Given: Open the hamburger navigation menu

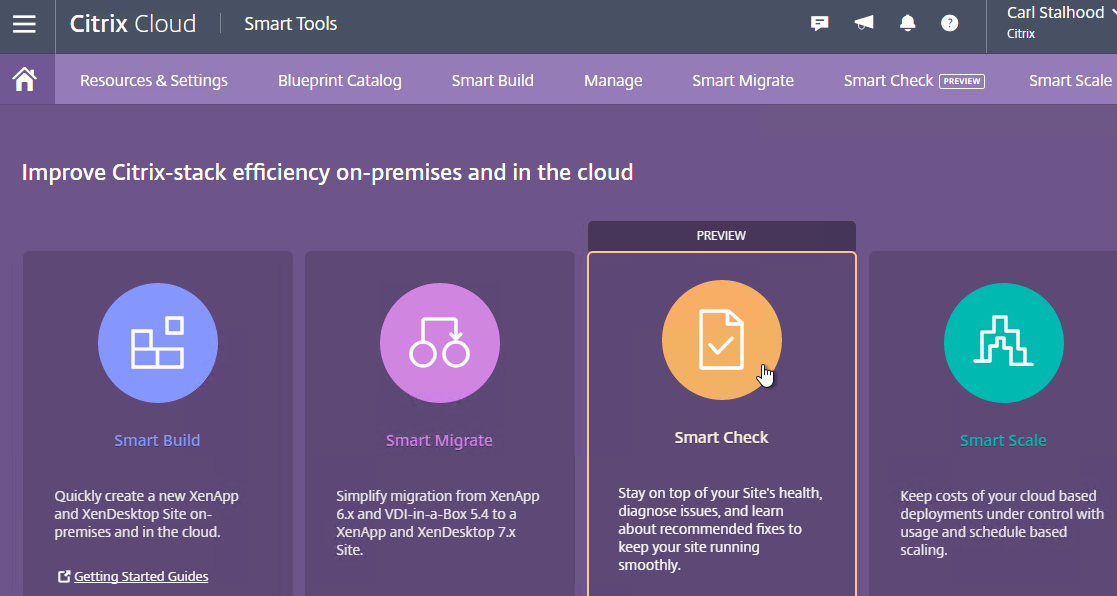Looking at the screenshot, I should [24, 24].
